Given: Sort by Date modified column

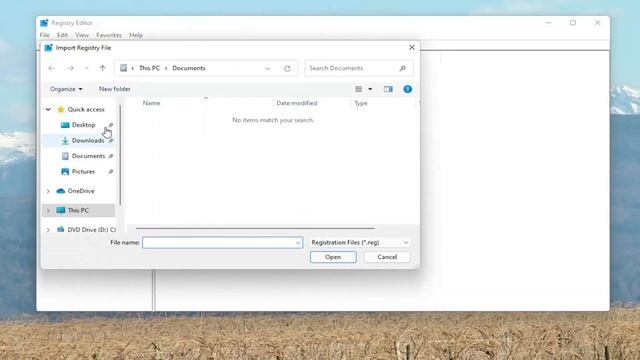Looking at the screenshot, I should [297, 103].
